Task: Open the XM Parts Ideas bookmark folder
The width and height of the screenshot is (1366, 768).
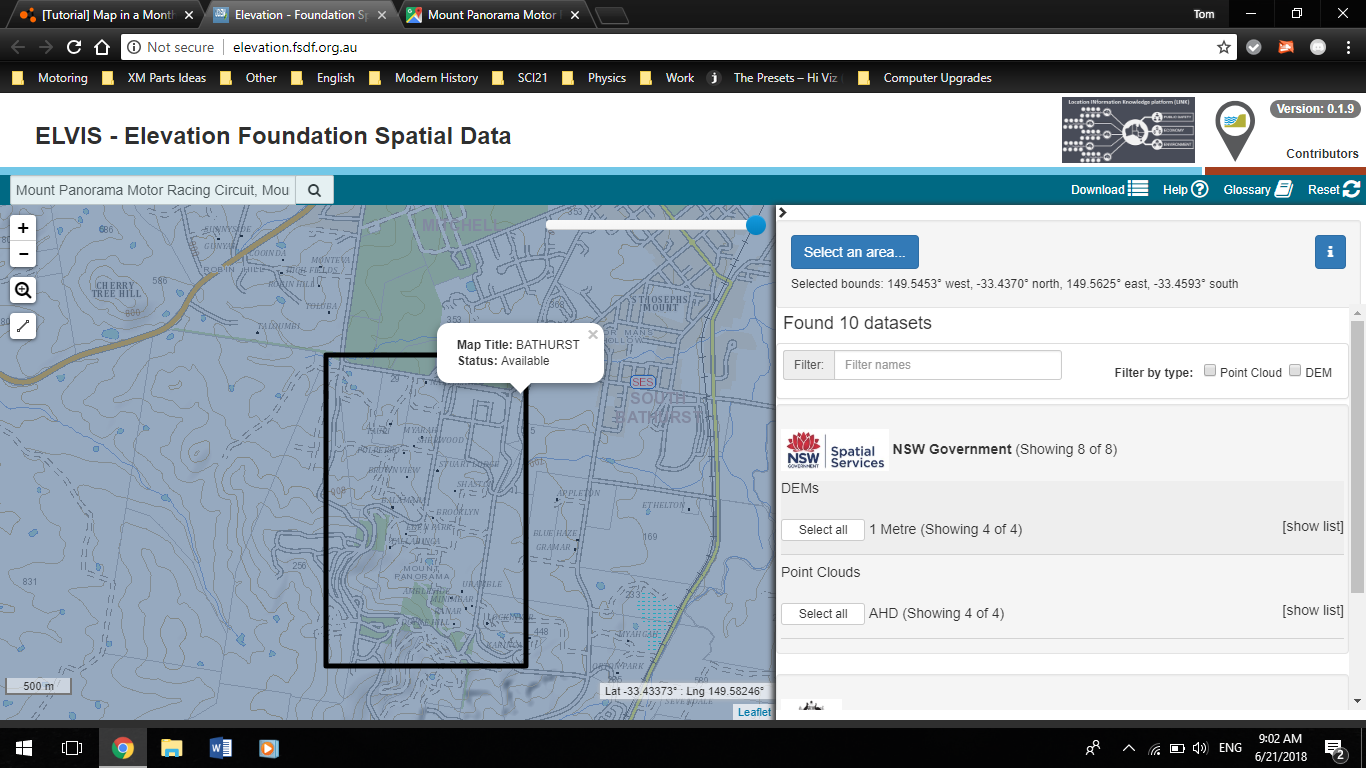Action: pos(155,78)
